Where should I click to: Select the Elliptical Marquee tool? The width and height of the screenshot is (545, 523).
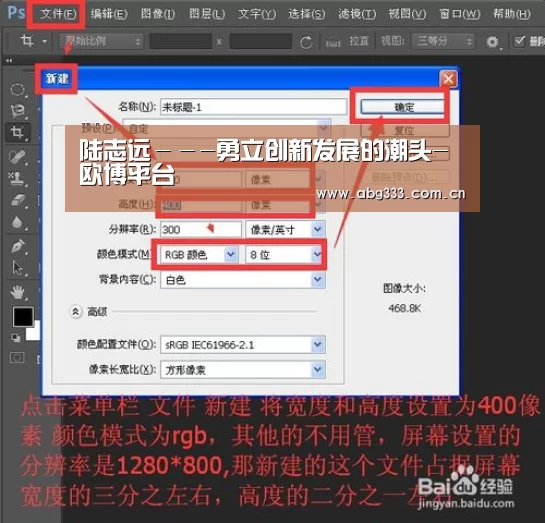(x=17, y=89)
